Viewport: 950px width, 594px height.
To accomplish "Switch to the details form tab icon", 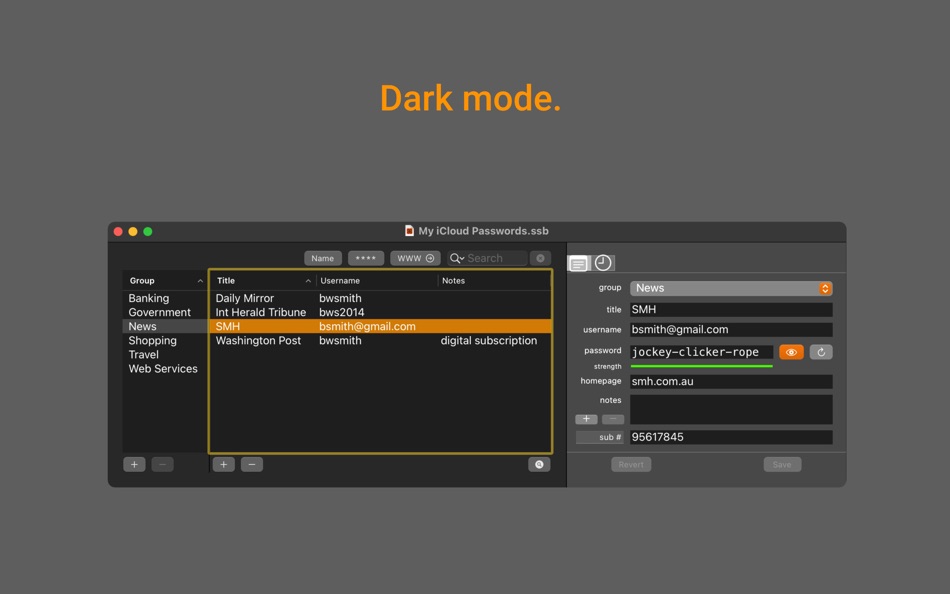I will (x=579, y=264).
